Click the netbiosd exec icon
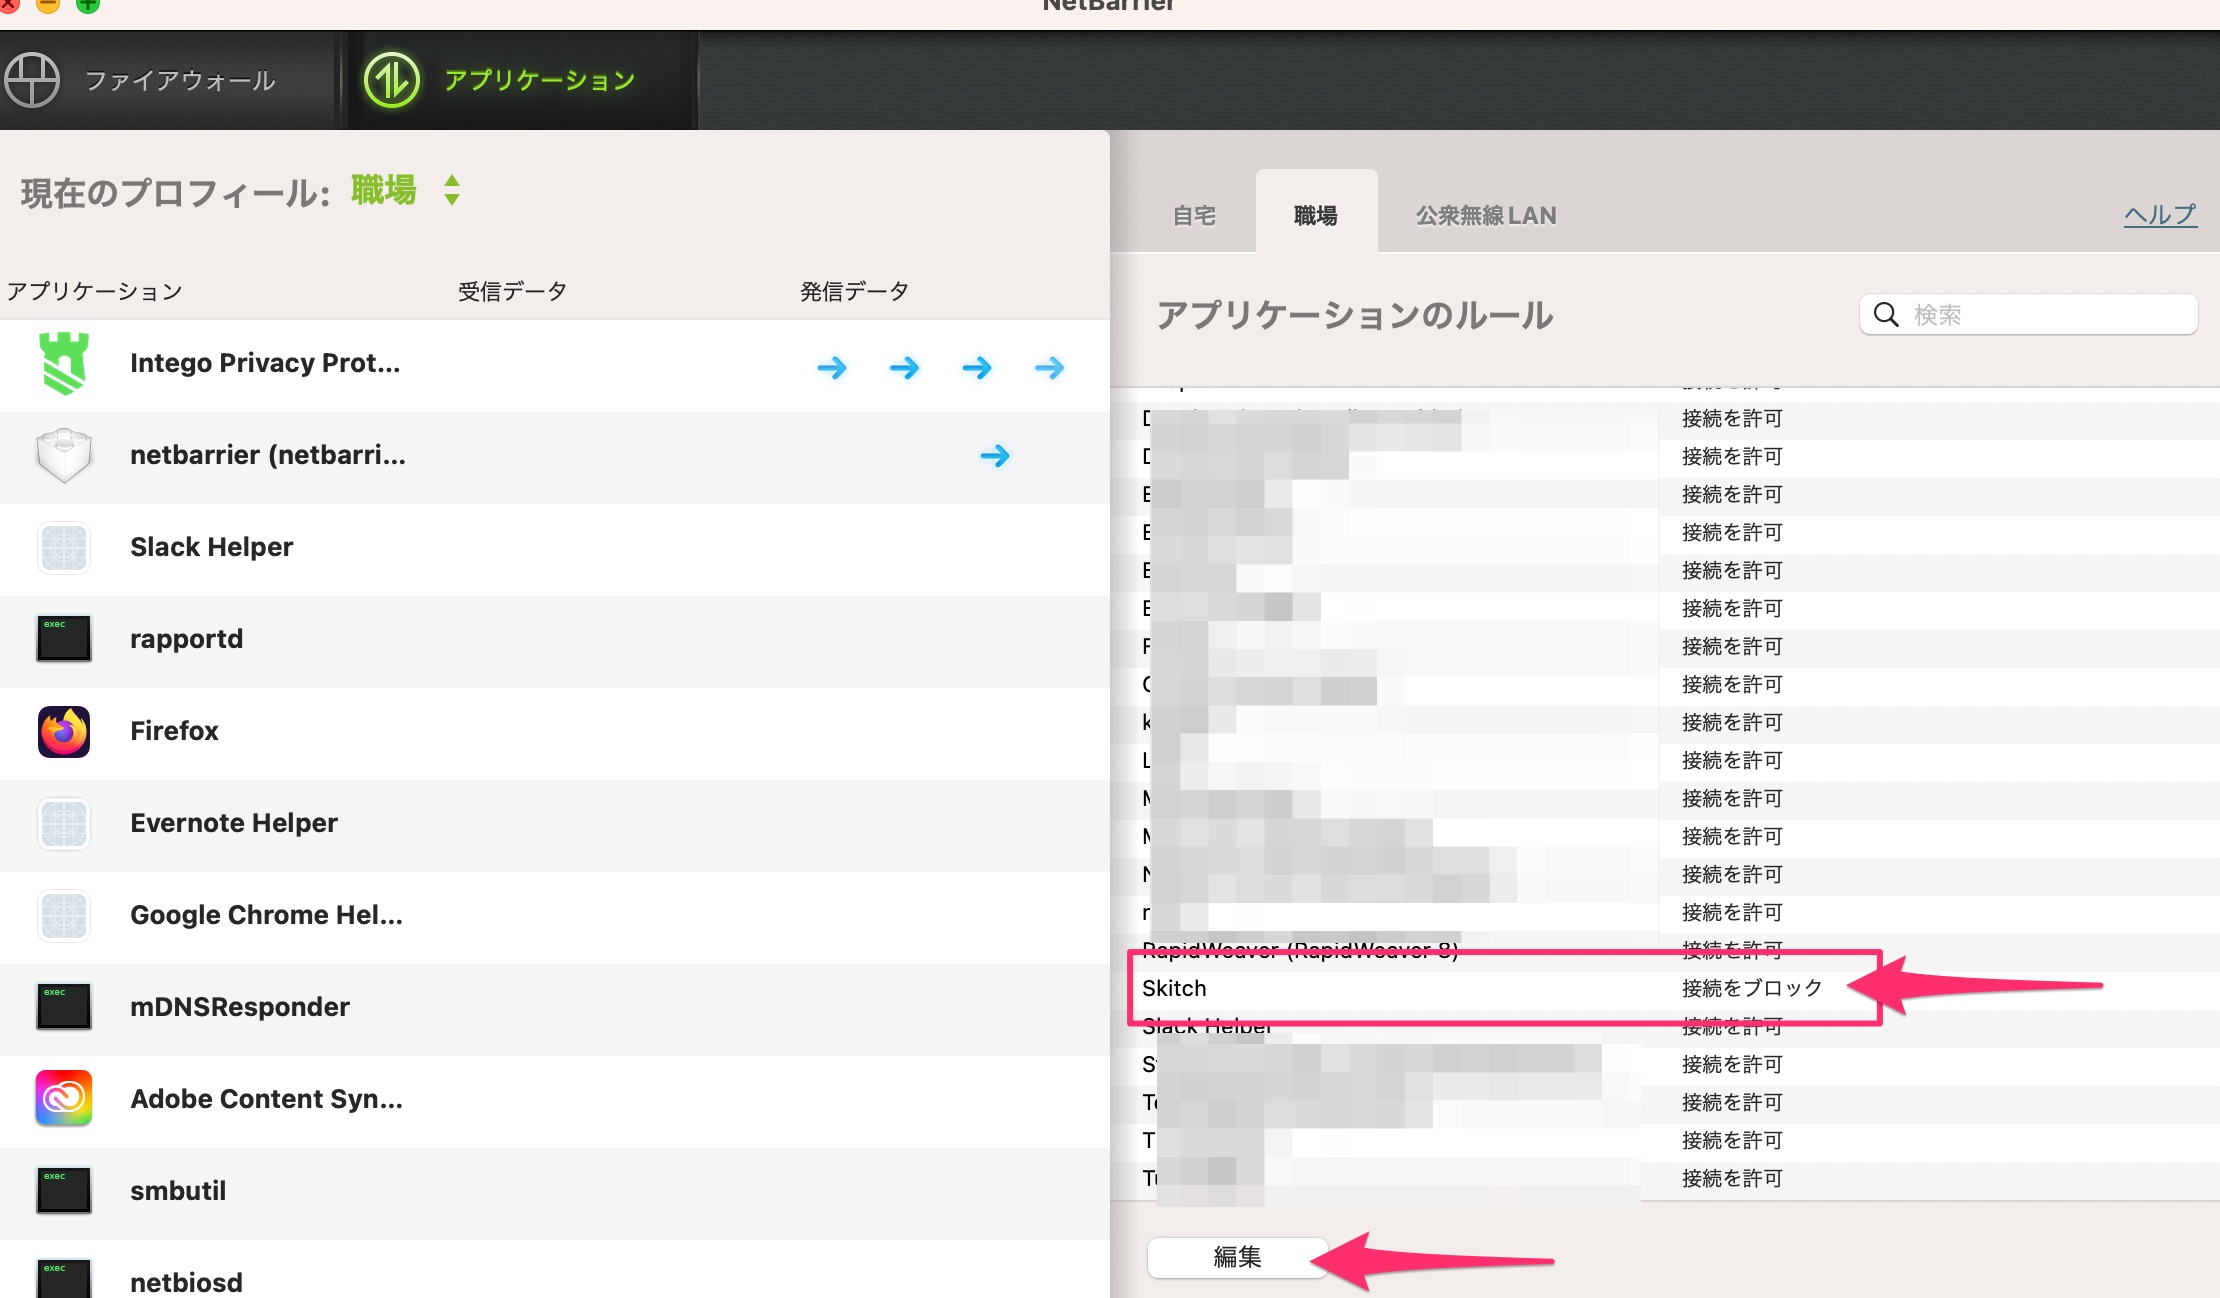2220x1298 pixels. (x=64, y=1279)
